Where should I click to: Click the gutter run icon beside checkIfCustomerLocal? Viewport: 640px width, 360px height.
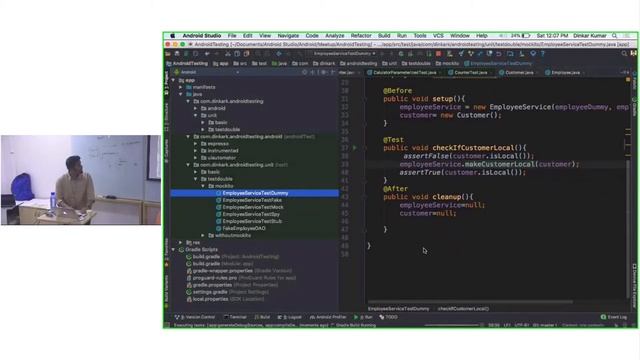tap(354, 148)
